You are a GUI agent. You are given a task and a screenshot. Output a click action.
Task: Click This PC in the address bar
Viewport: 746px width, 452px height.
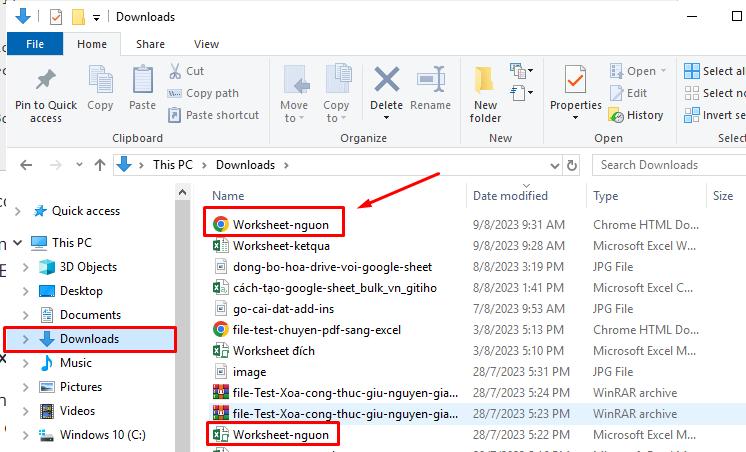[172, 165]
